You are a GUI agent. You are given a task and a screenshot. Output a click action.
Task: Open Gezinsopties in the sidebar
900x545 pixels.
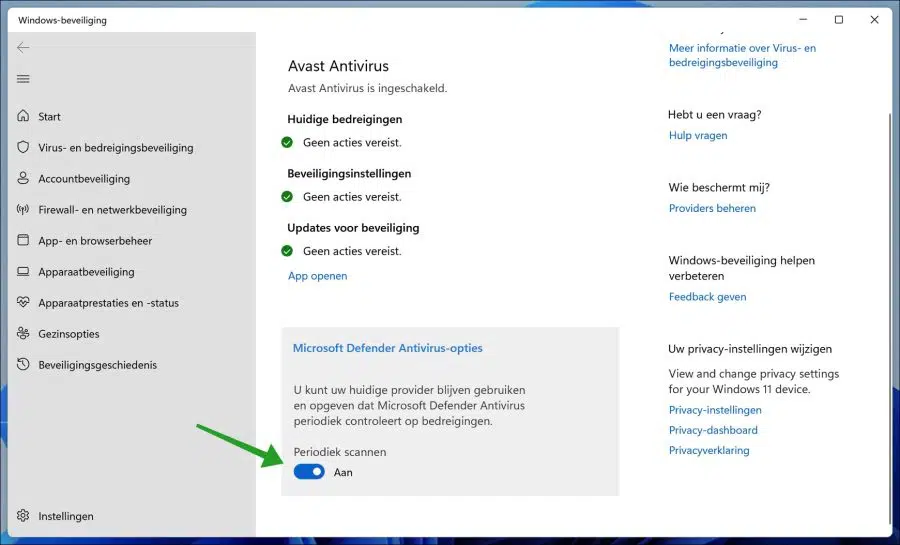(68, 334)
